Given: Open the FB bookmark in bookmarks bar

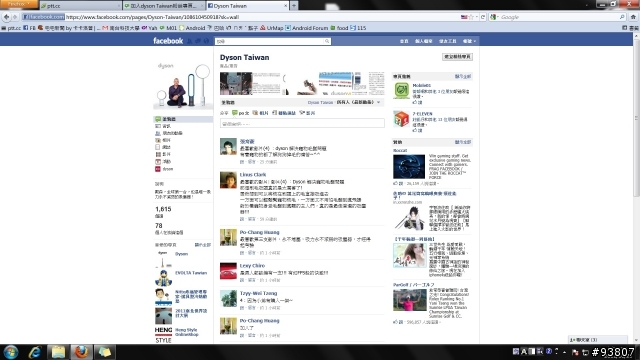Looking at the screenshot, I should (29, 28).
